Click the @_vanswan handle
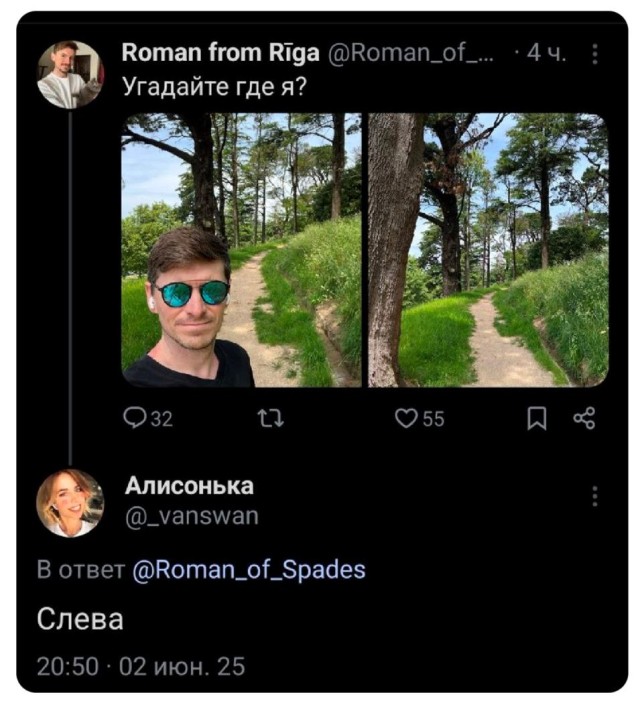The image size is (640, 709). pyautogui.click(x=192, y=516)
